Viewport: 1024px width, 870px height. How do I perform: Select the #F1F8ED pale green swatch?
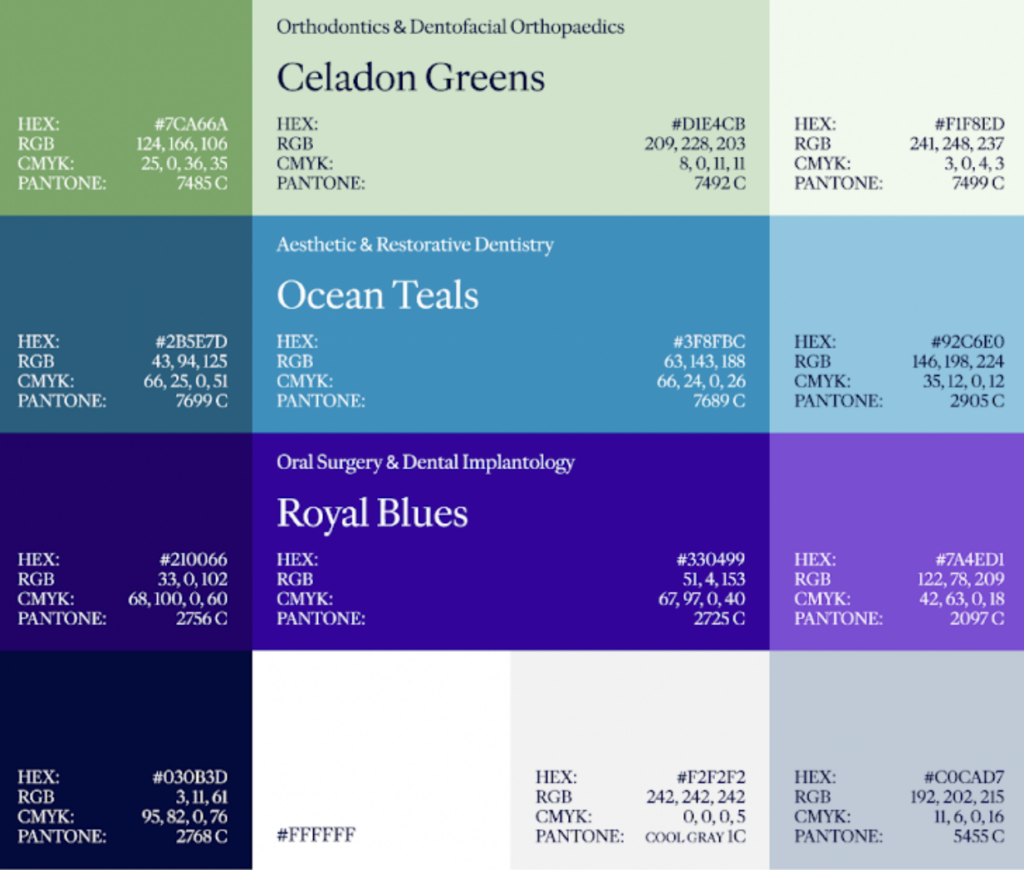pos(897,108)
